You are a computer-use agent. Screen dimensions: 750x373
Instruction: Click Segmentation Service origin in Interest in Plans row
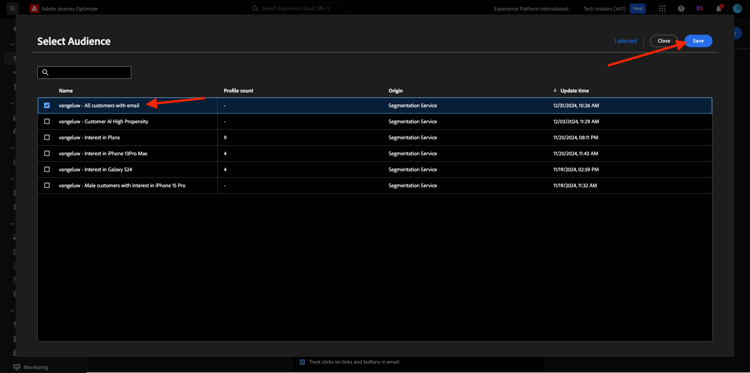[x=412, y=137]
